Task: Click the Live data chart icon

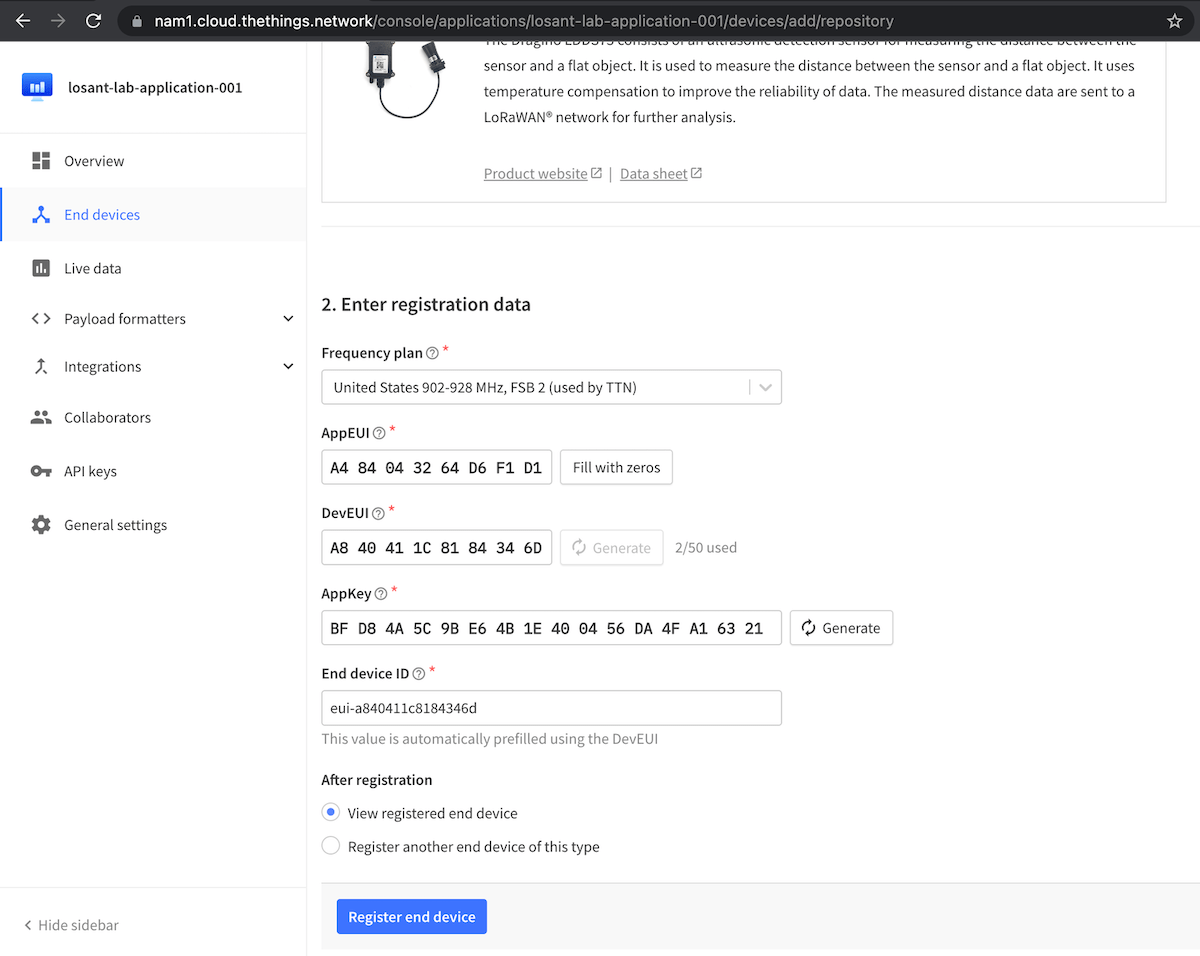Action: pyautogui.click(x=41, y=268)
